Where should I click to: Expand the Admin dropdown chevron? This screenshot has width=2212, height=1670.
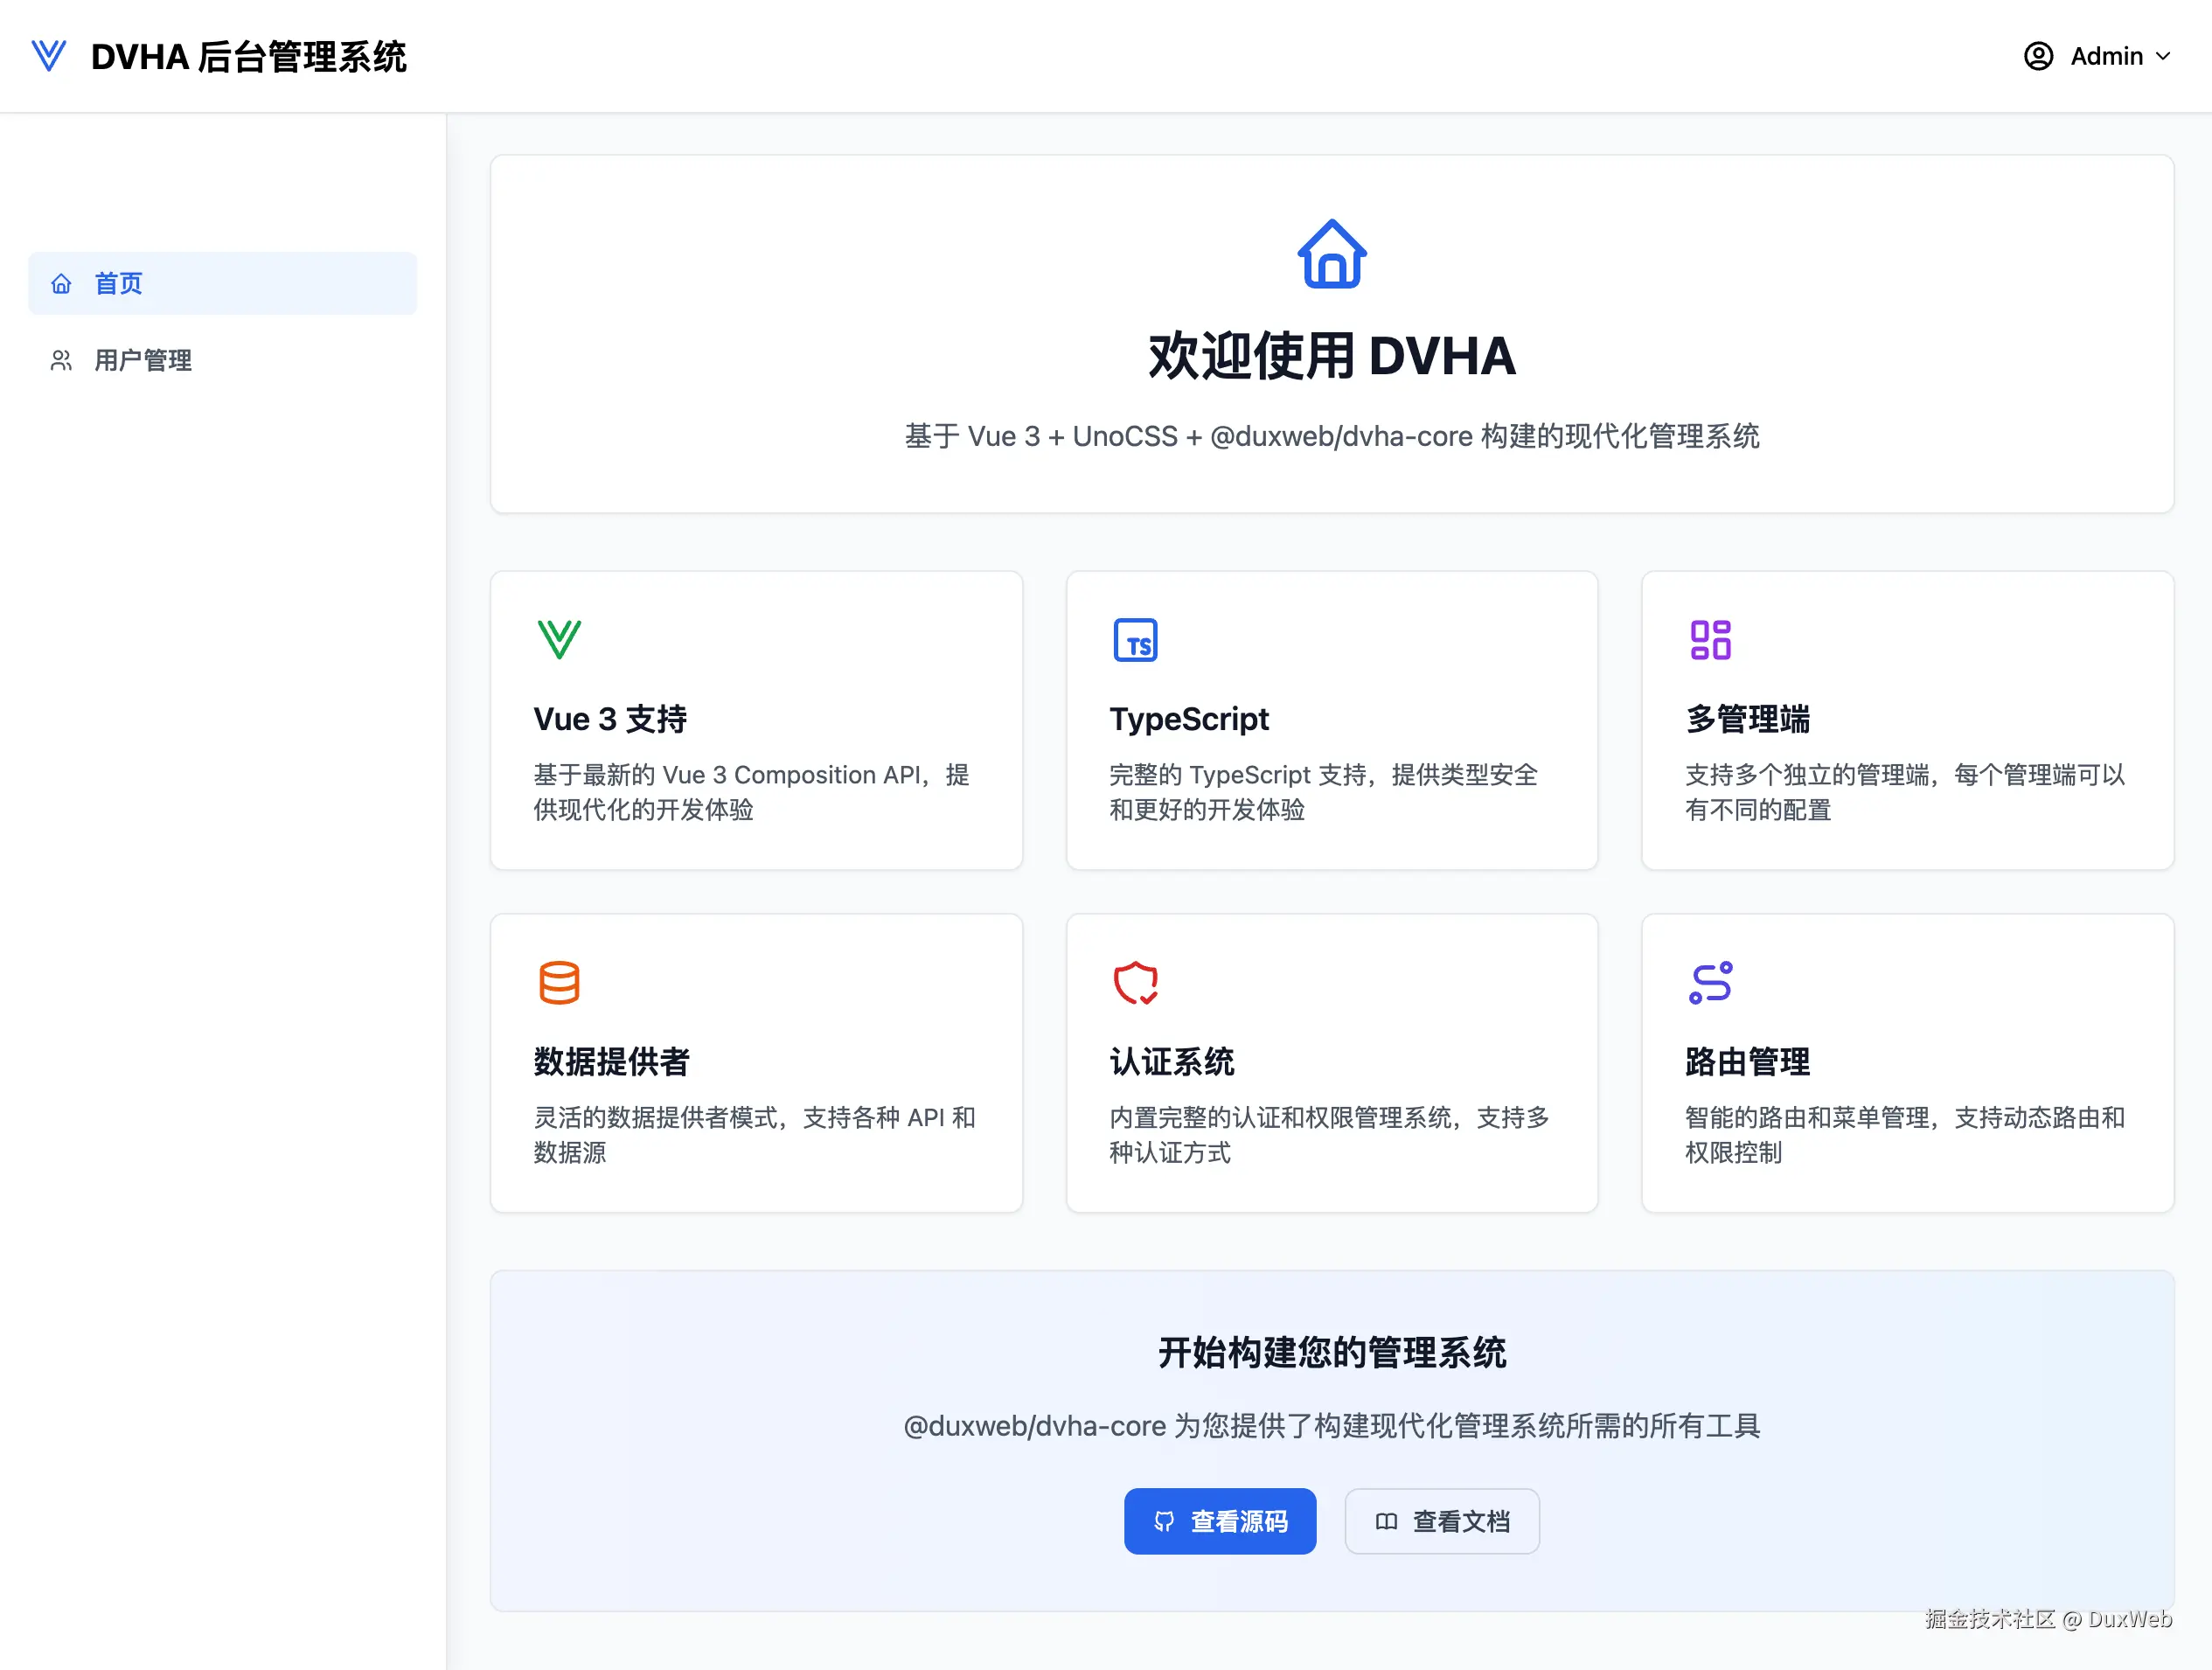click(x=2163, y=56)
